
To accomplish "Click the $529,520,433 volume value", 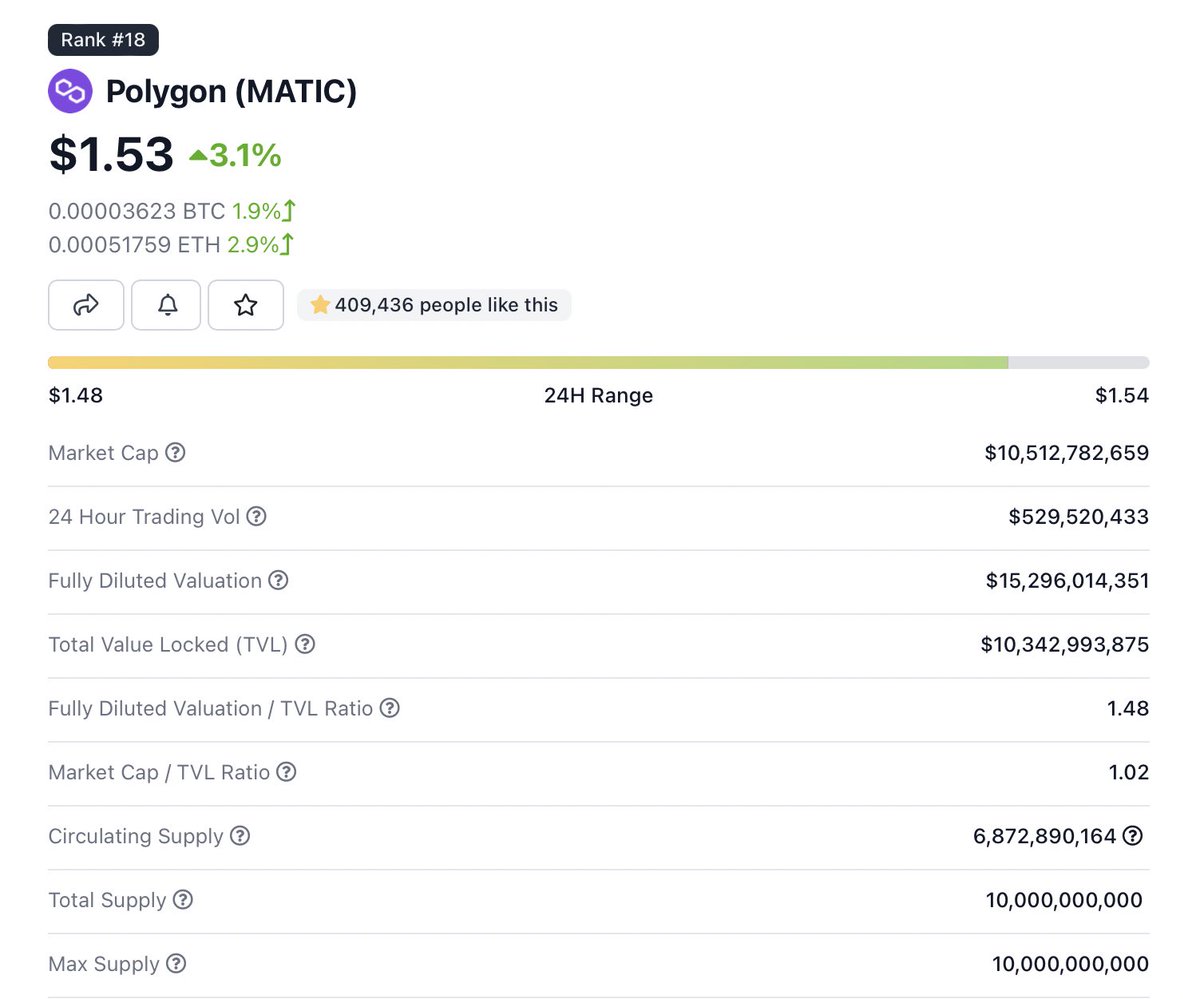I will [1079, 517].
